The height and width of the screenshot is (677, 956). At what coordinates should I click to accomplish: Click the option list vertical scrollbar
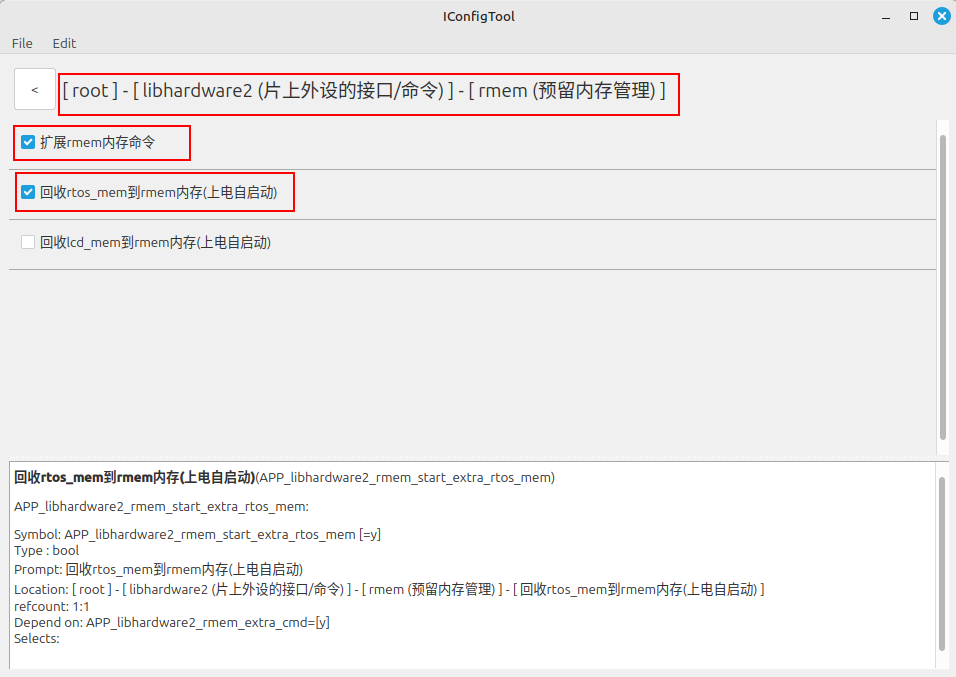pyautogui.click(x=943, y=287)
